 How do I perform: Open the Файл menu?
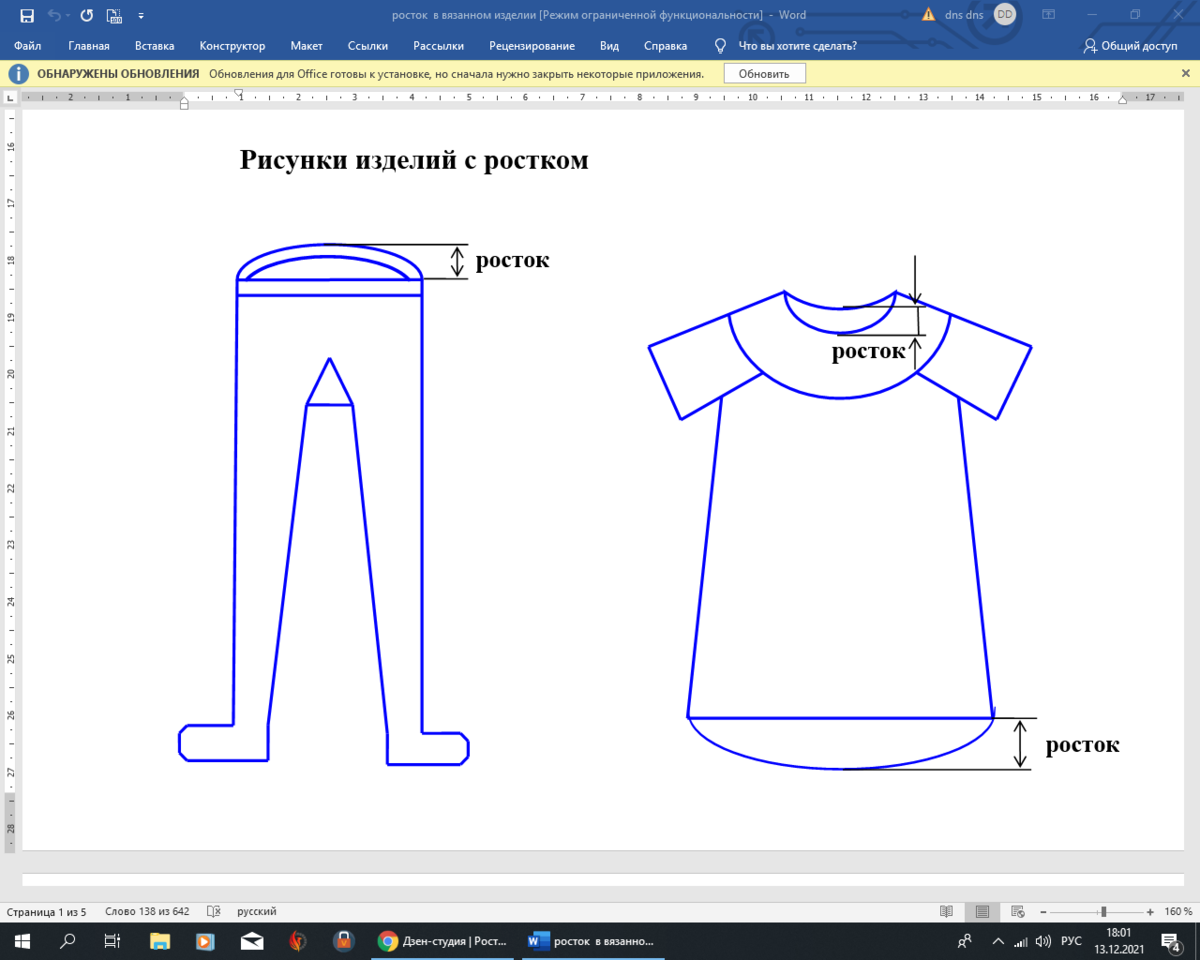(x=28, y=46)
